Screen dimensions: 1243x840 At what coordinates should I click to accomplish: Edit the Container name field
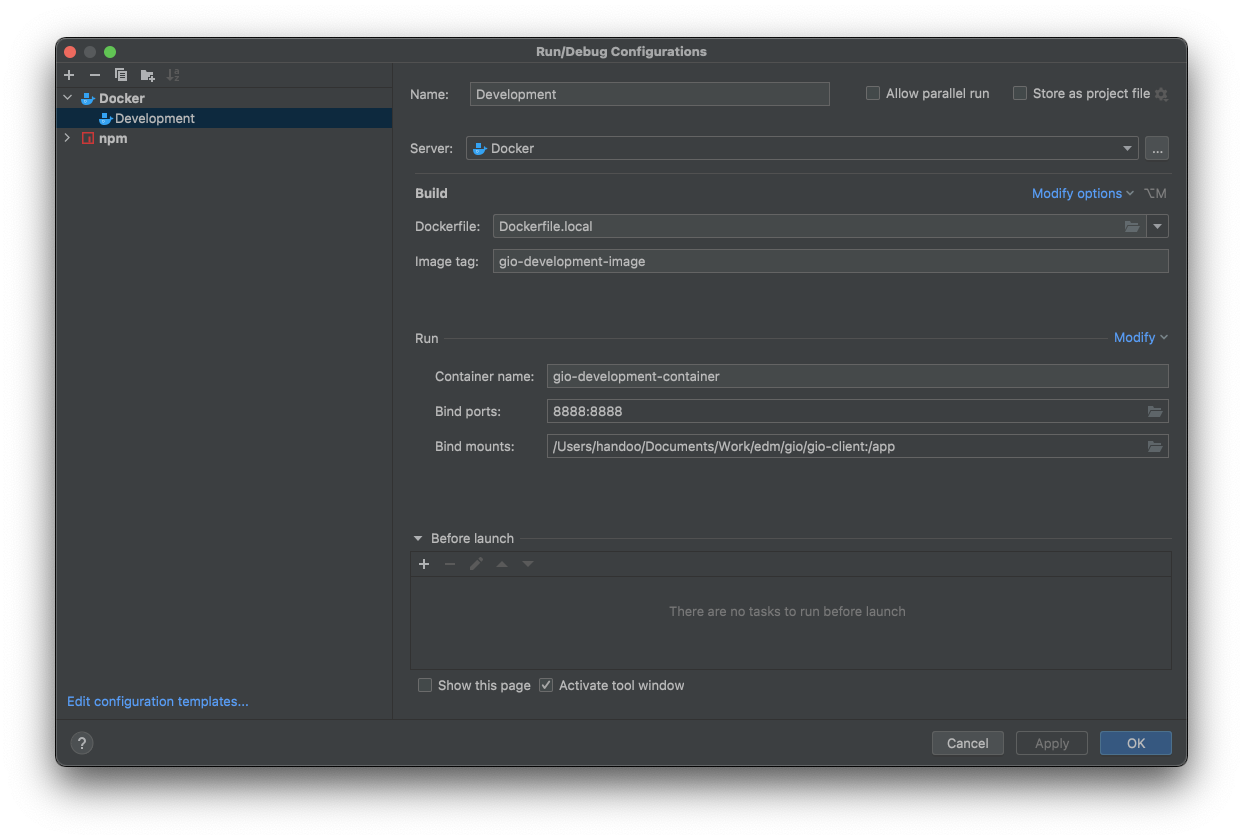coord(858,376)
